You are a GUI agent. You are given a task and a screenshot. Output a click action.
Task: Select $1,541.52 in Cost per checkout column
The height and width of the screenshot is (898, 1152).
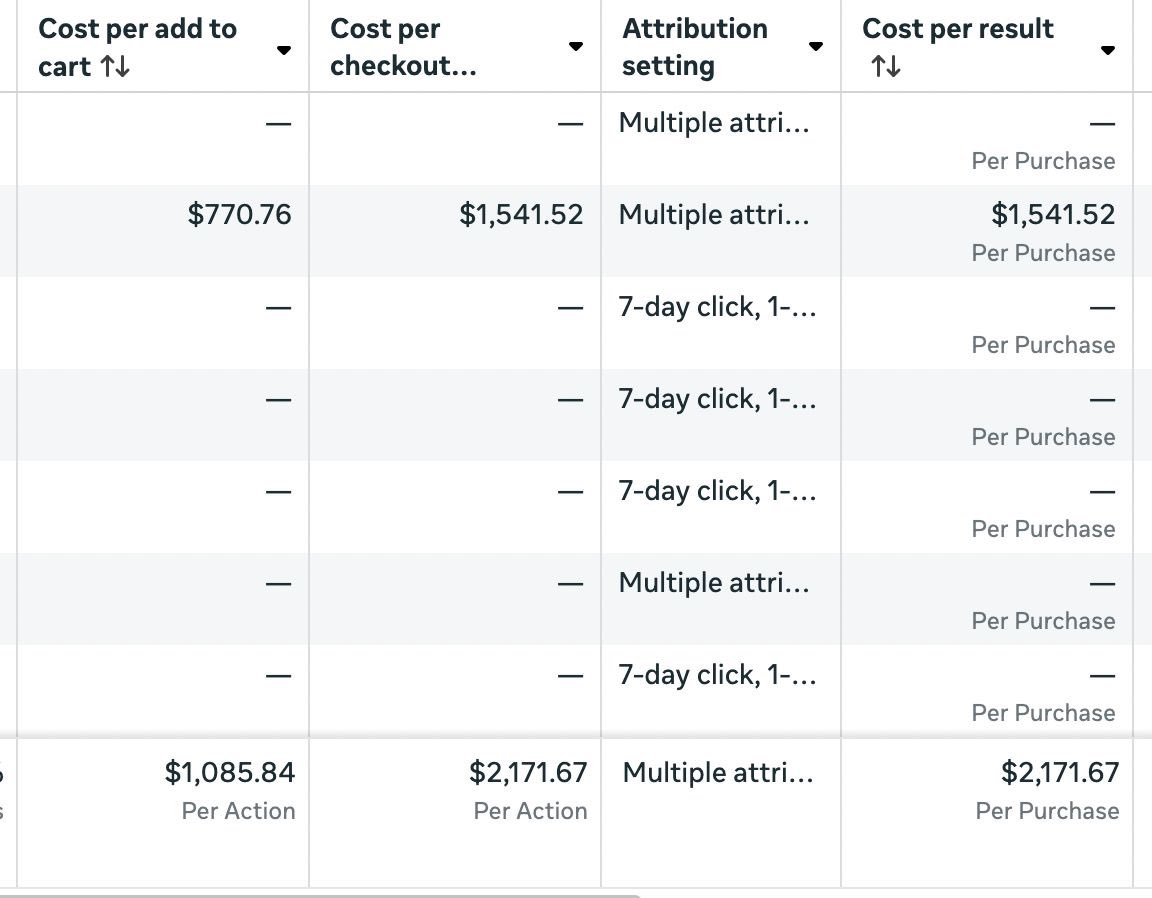point(521,214)
